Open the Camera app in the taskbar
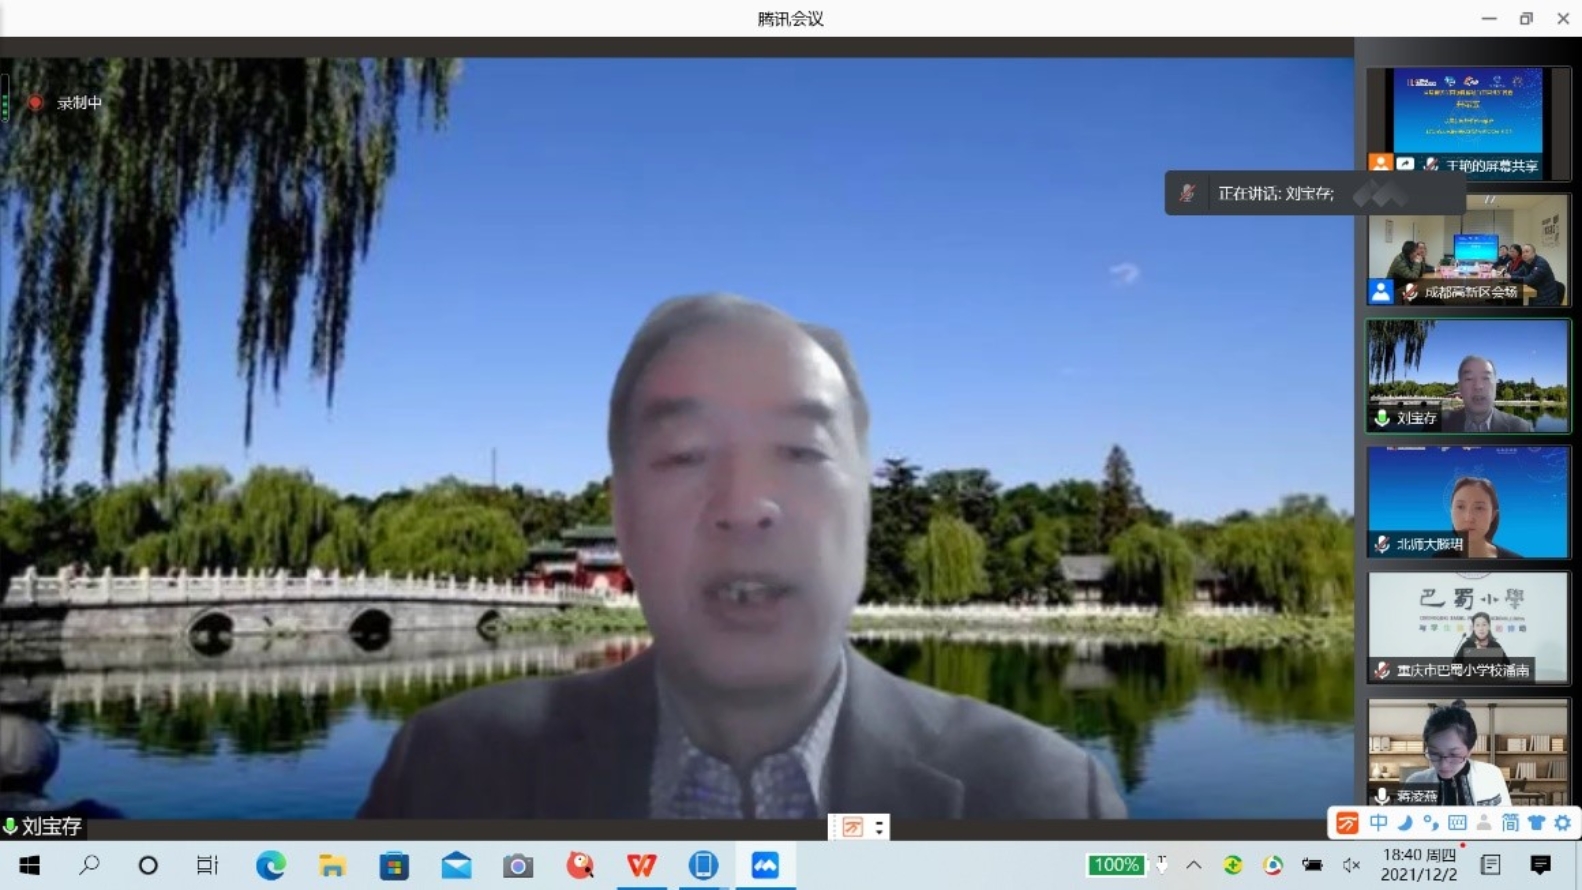 (517, 865)
